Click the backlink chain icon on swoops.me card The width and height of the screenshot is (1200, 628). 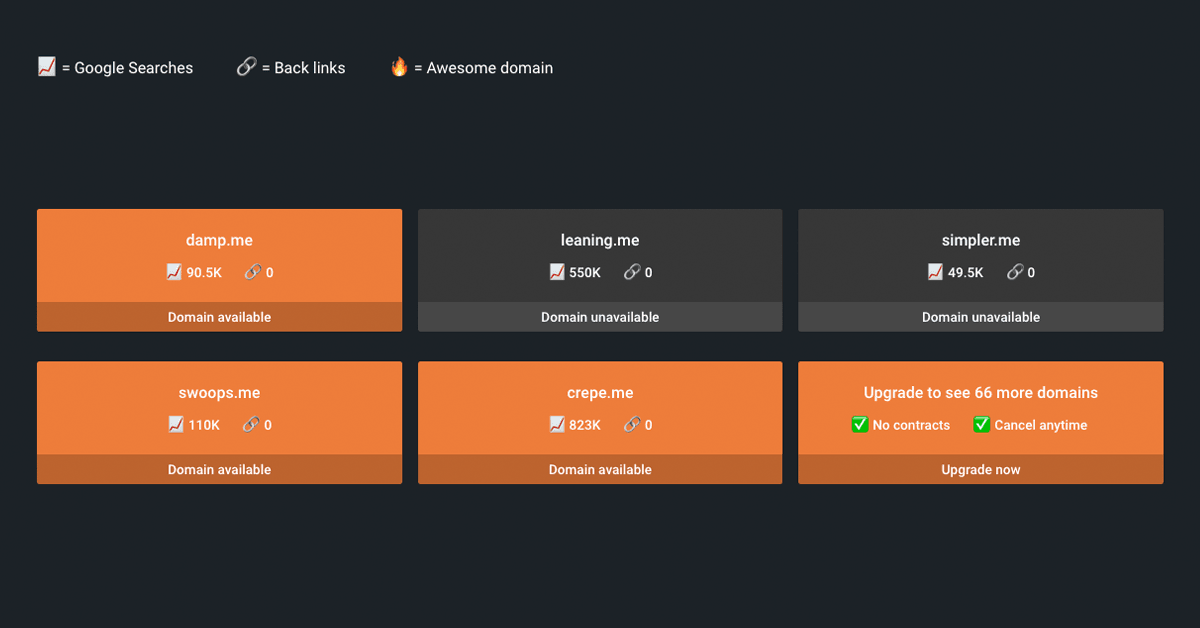(x=251, y=425)
